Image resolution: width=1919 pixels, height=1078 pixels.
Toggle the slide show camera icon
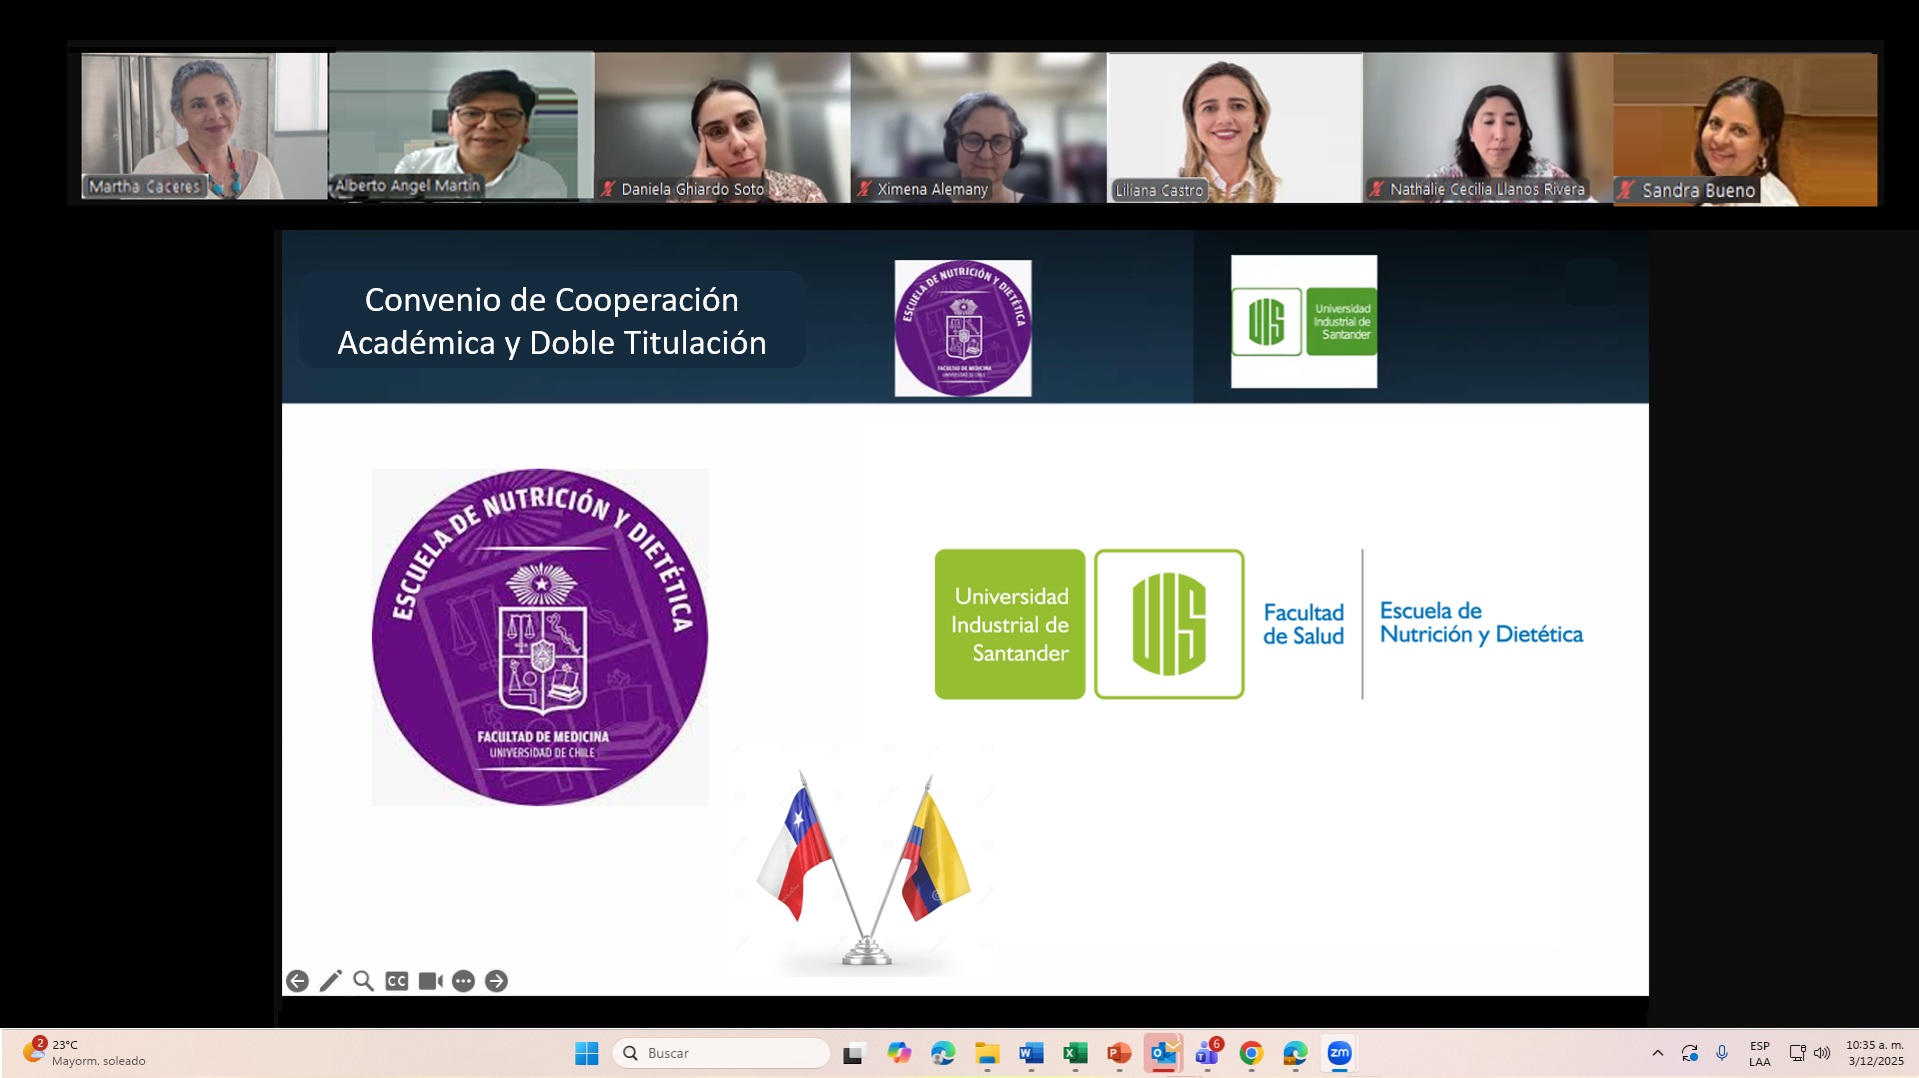click(430, 981)
